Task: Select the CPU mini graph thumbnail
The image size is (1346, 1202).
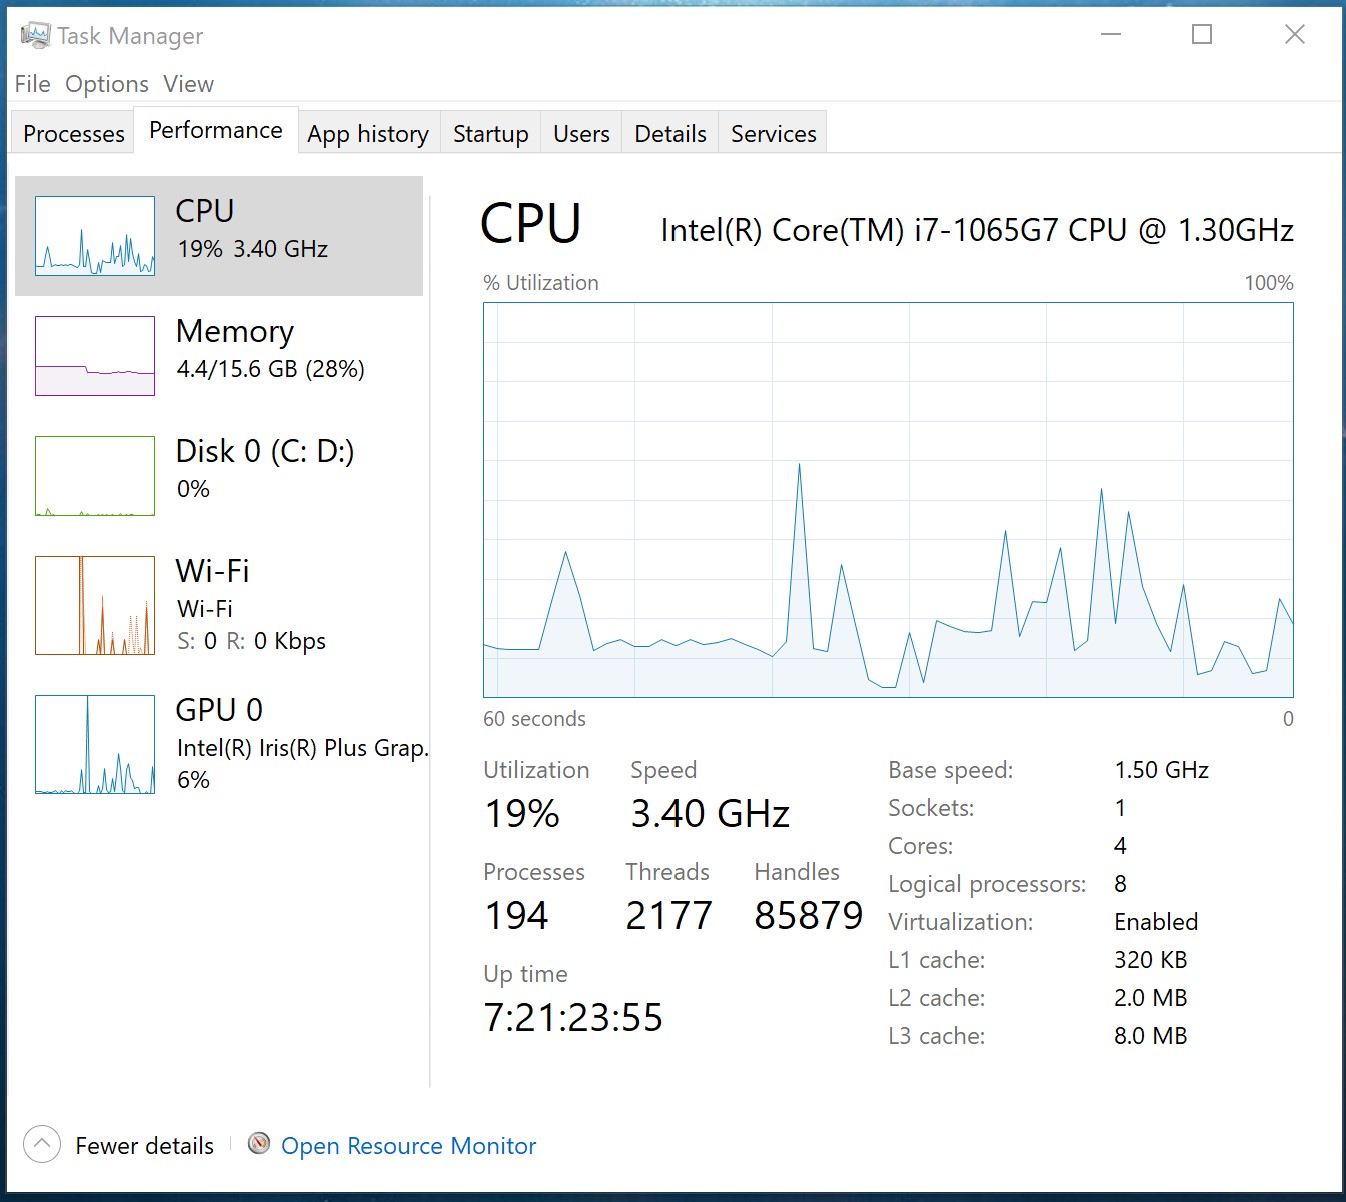Action: (95, 236)
